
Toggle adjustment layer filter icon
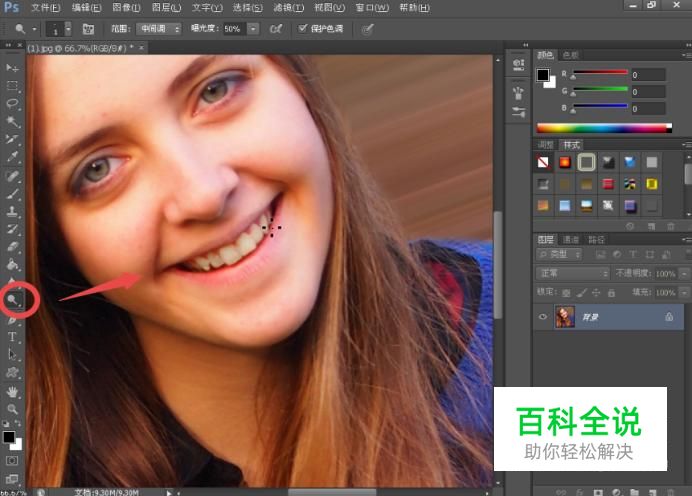pos(617,255)
